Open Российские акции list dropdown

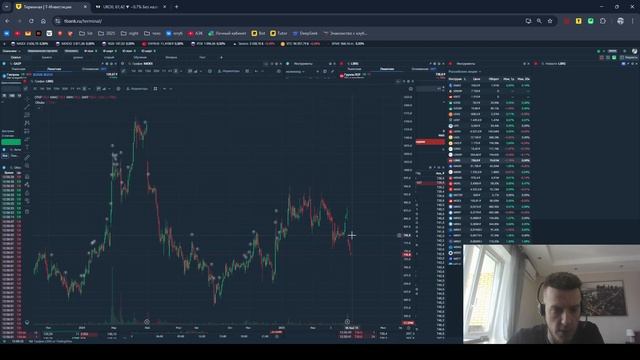pyautogui.click(x=465, y=71)
